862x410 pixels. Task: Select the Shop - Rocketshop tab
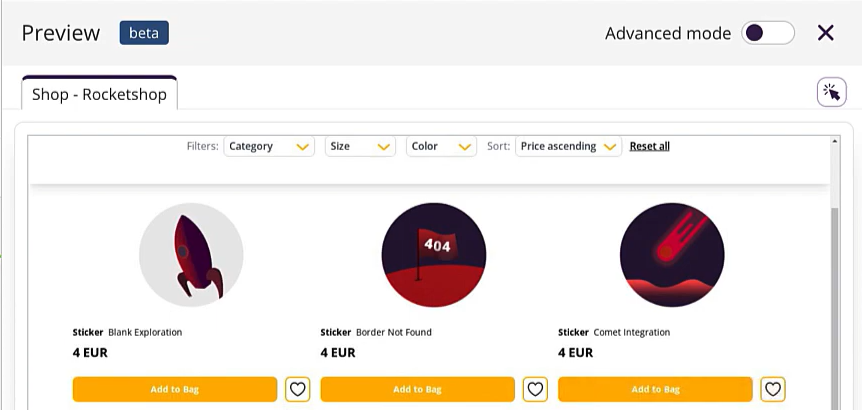coord(99,94)
